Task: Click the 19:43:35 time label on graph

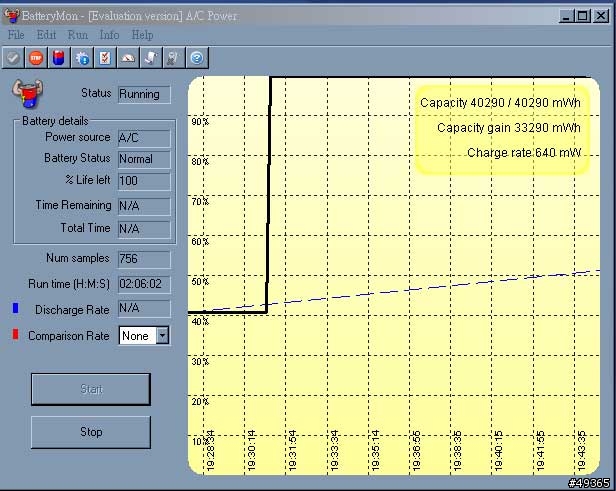Action: click(x=582, y=451)
